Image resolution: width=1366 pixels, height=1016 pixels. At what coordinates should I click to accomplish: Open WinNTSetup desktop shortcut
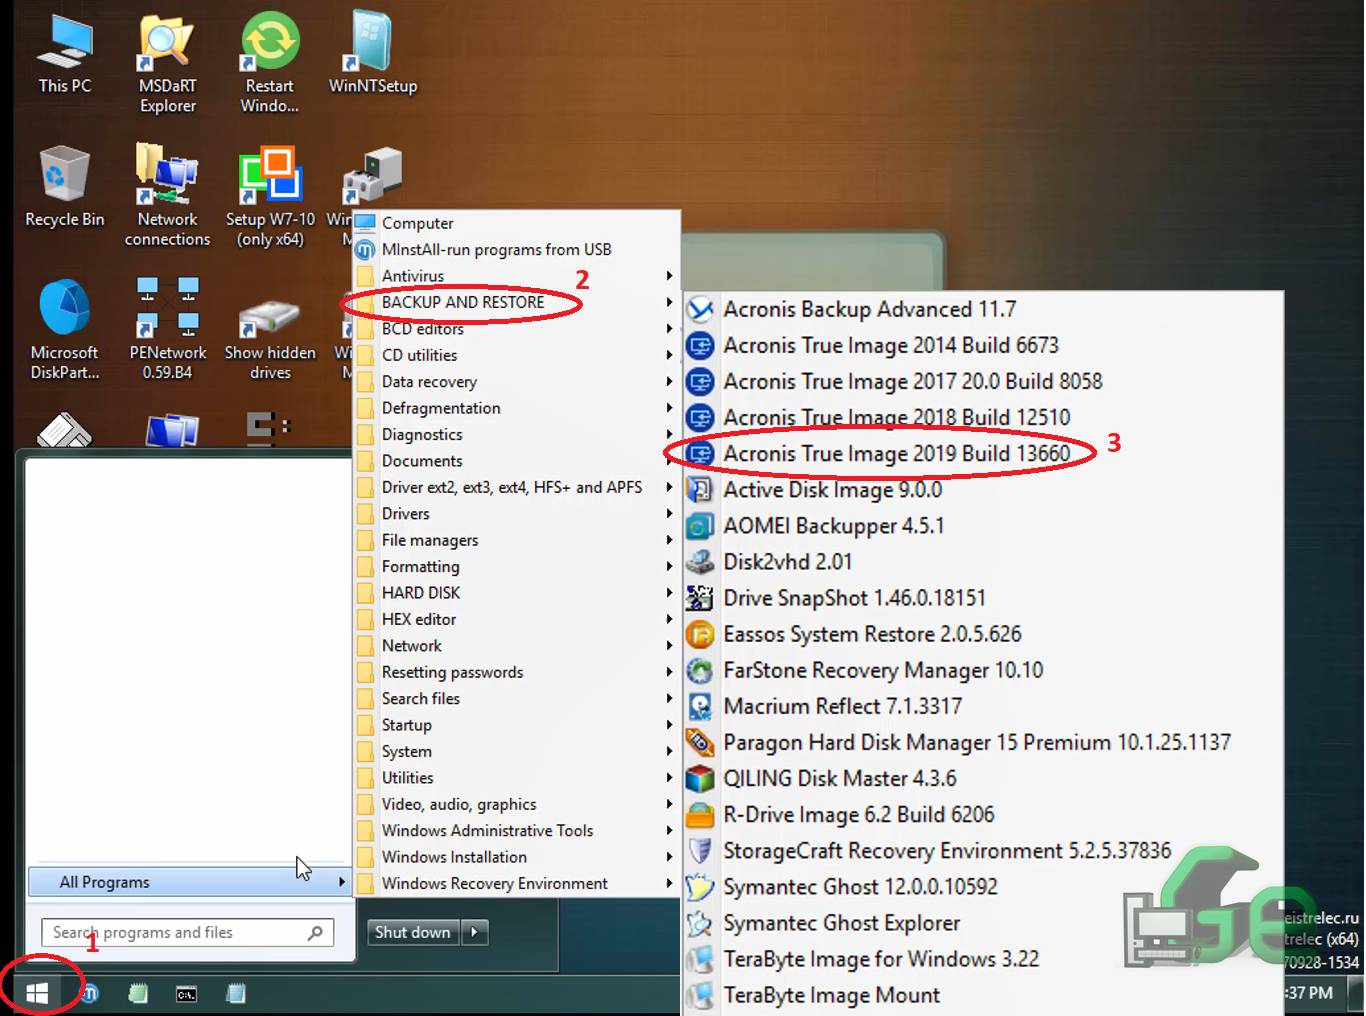click(x=372, y=53)
